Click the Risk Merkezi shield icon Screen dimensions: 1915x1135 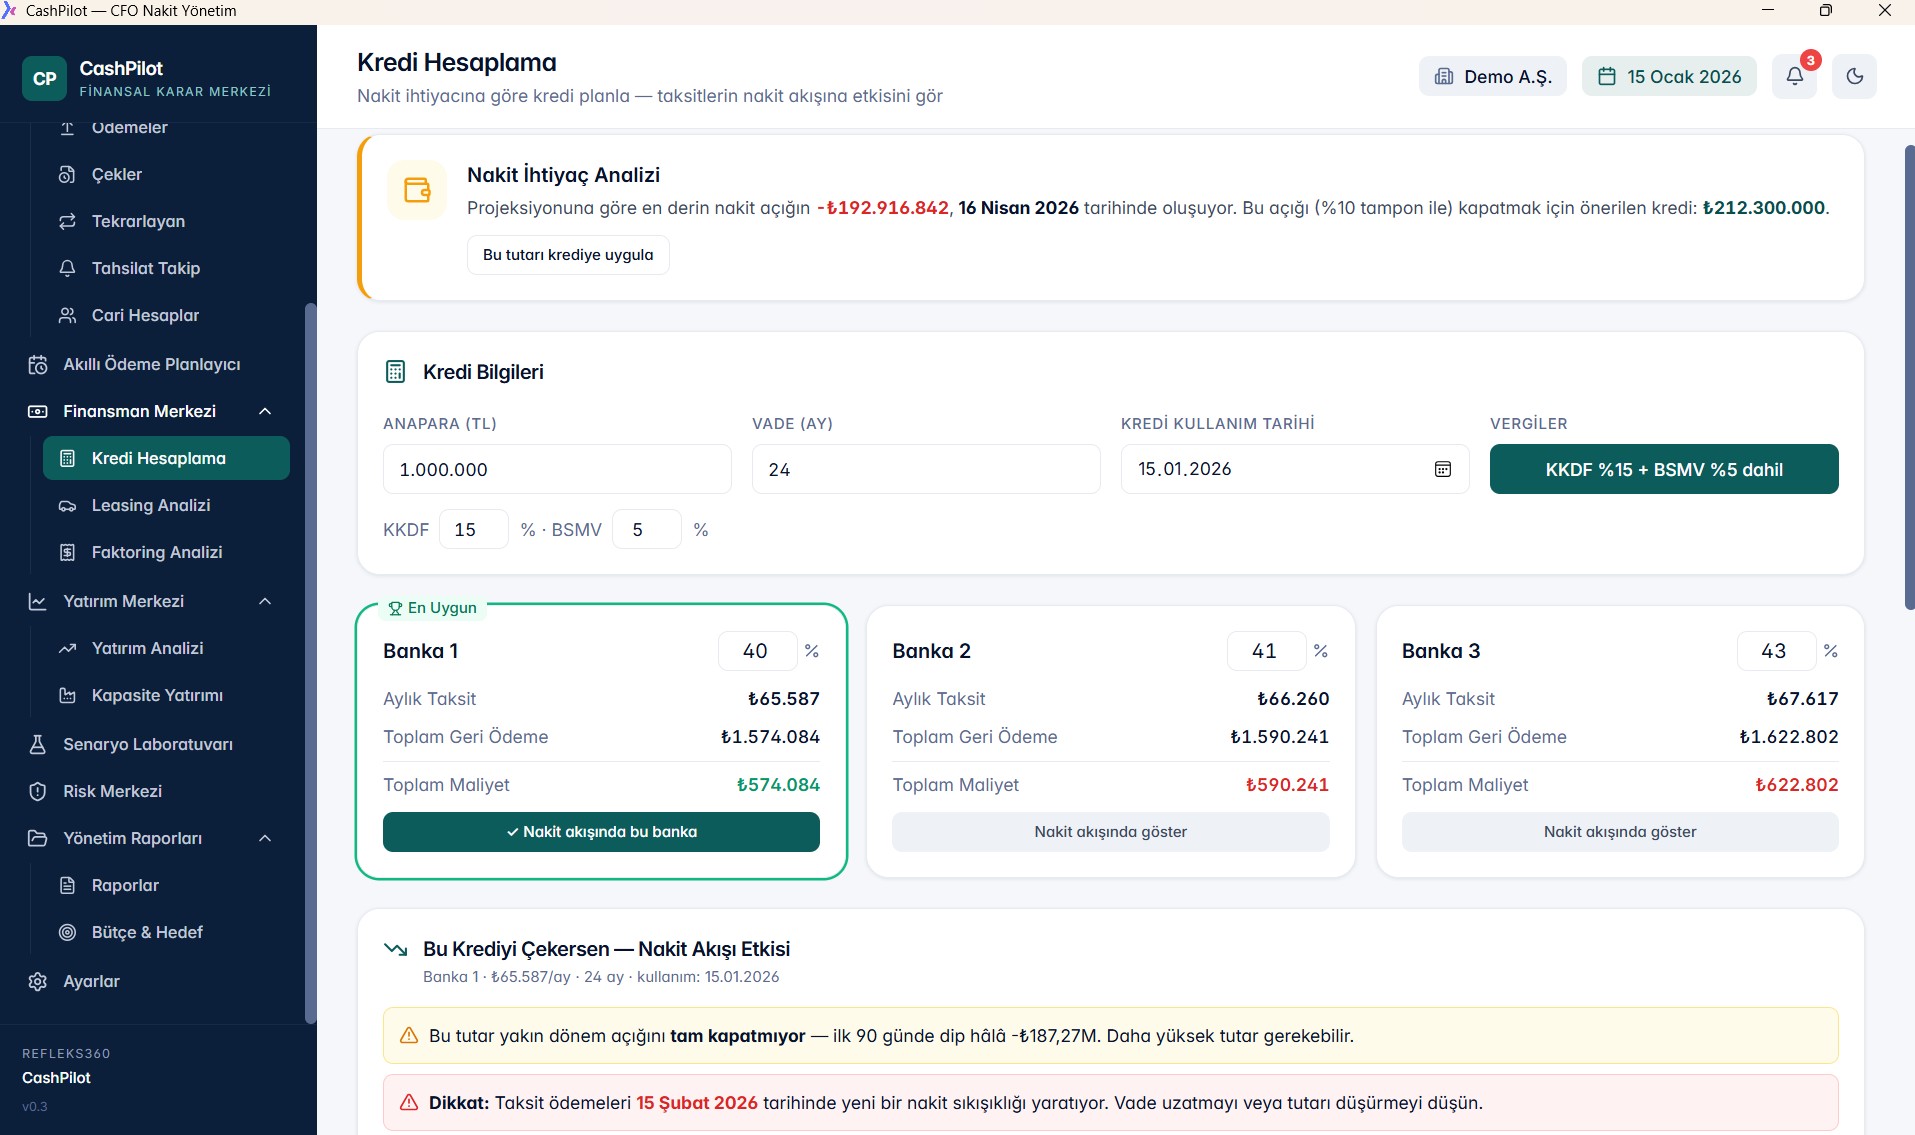[38, 792]
